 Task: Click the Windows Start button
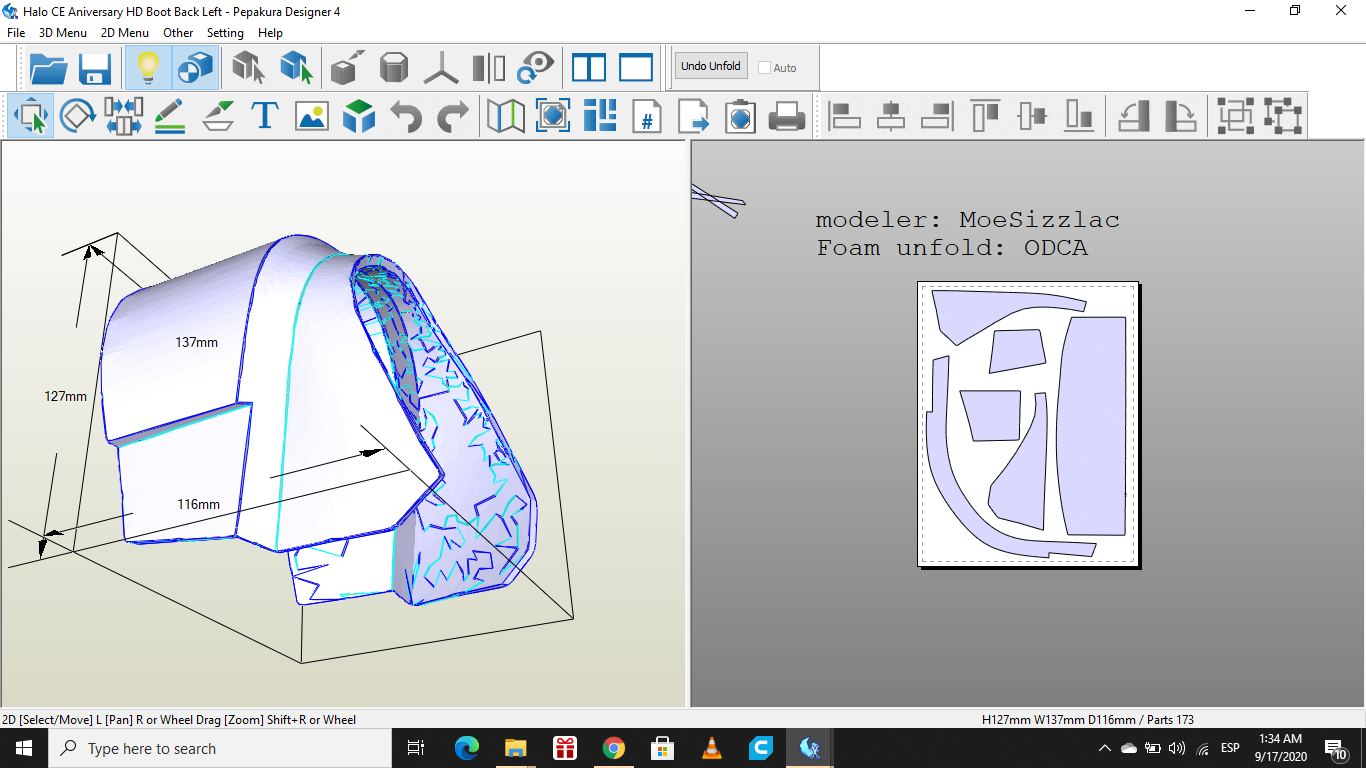coord(23,748)
